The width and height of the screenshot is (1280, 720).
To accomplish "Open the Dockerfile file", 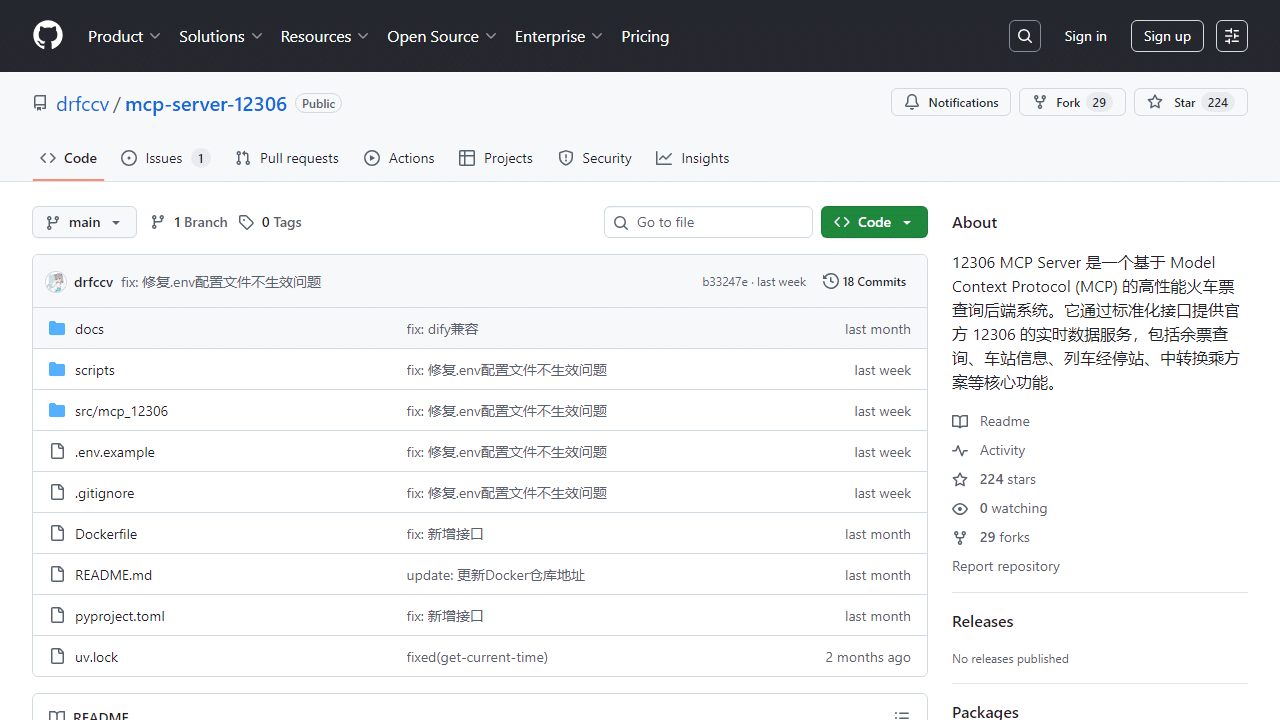I will [x=106, y=534].
